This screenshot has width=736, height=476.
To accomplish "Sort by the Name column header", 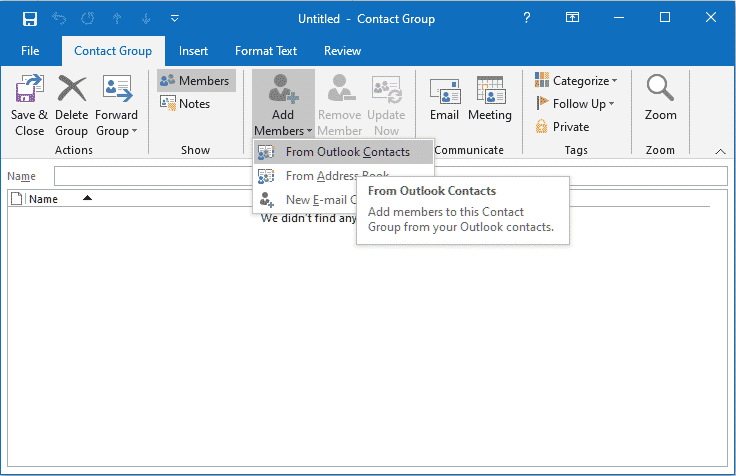I will tap(43, 199).
